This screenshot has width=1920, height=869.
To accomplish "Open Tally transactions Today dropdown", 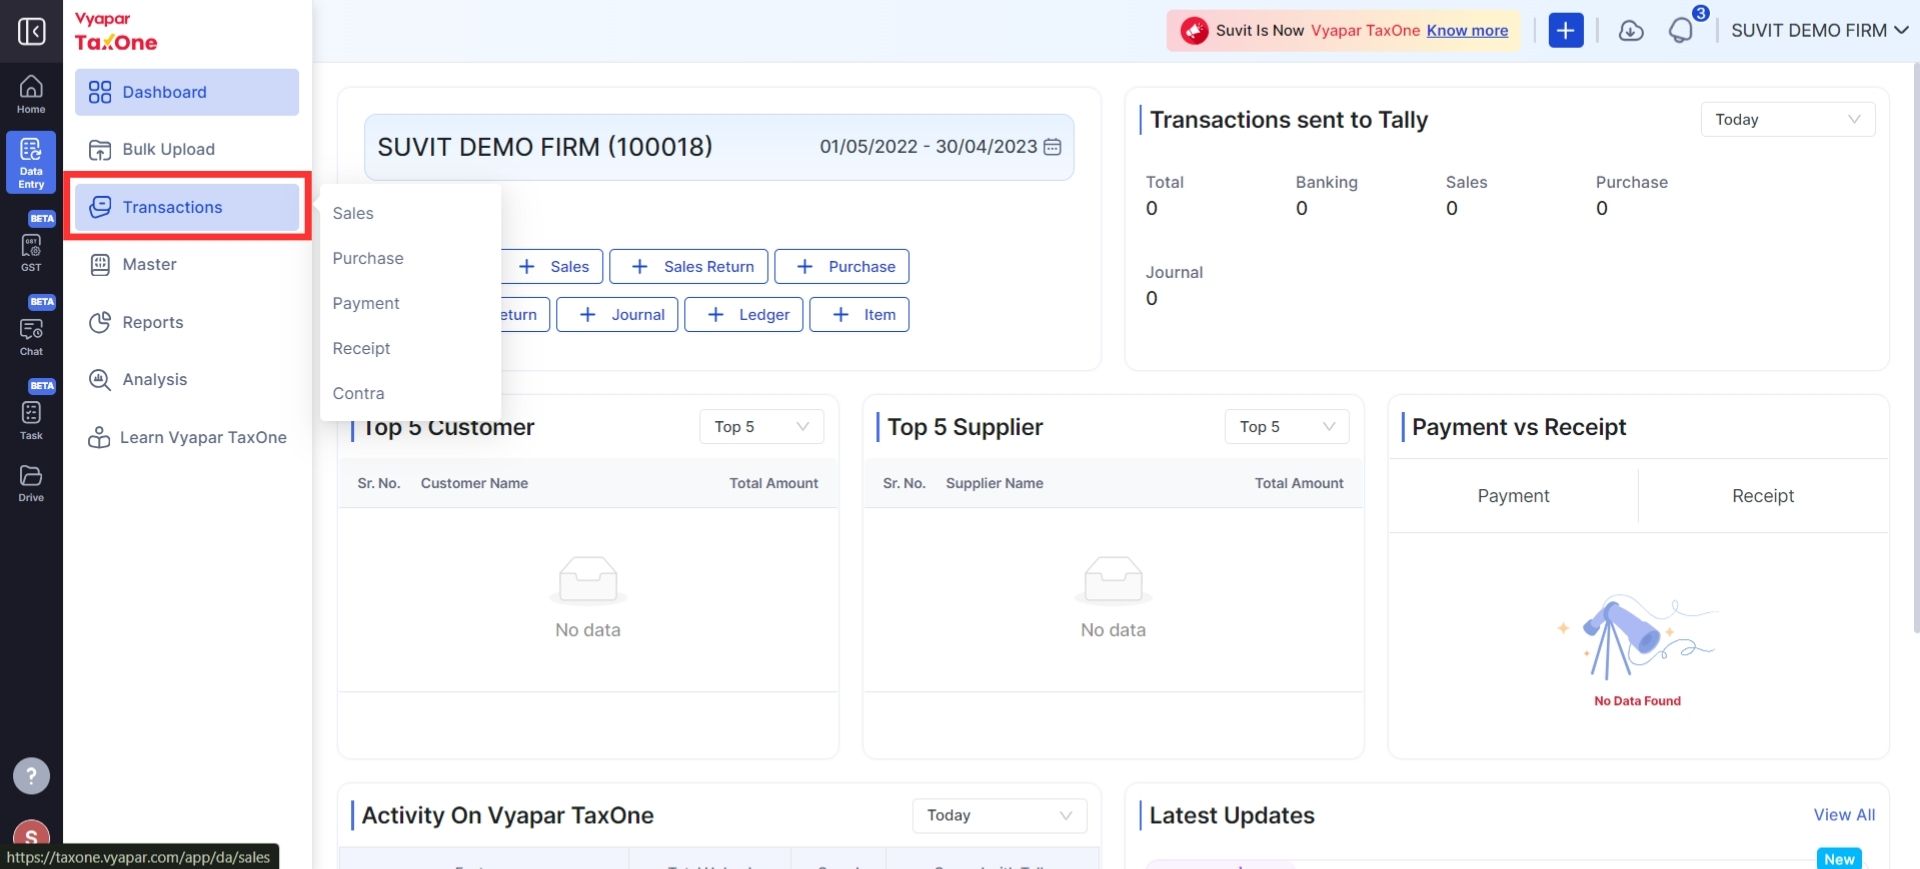I will pyautogui.click(x=1788, y=120).
